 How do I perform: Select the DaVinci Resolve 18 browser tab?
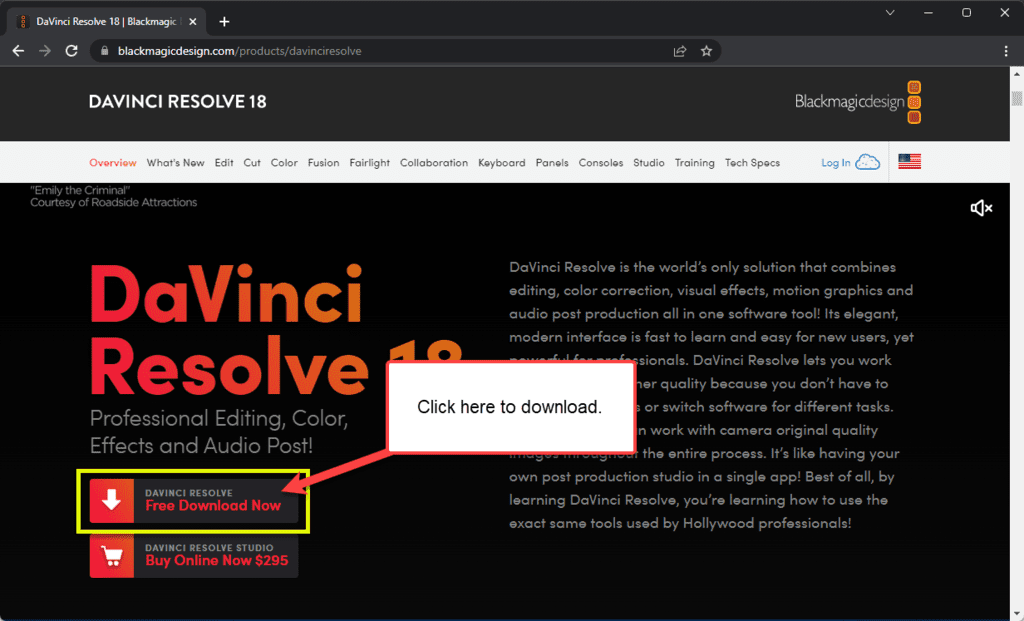[x=108, y=22]
